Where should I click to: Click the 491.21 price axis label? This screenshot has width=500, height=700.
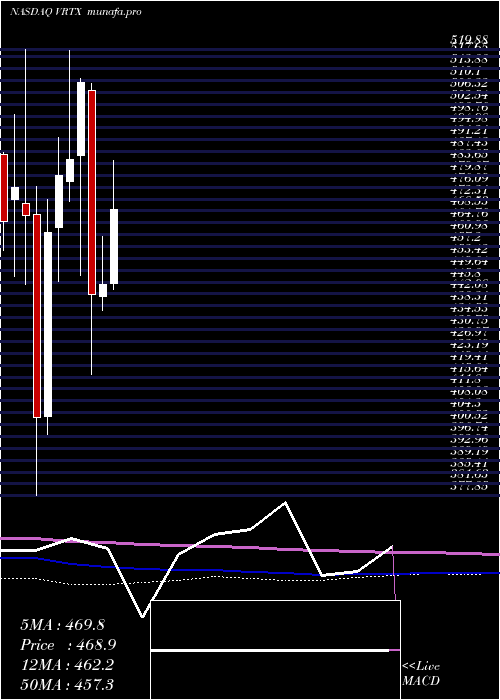[468, 132]
